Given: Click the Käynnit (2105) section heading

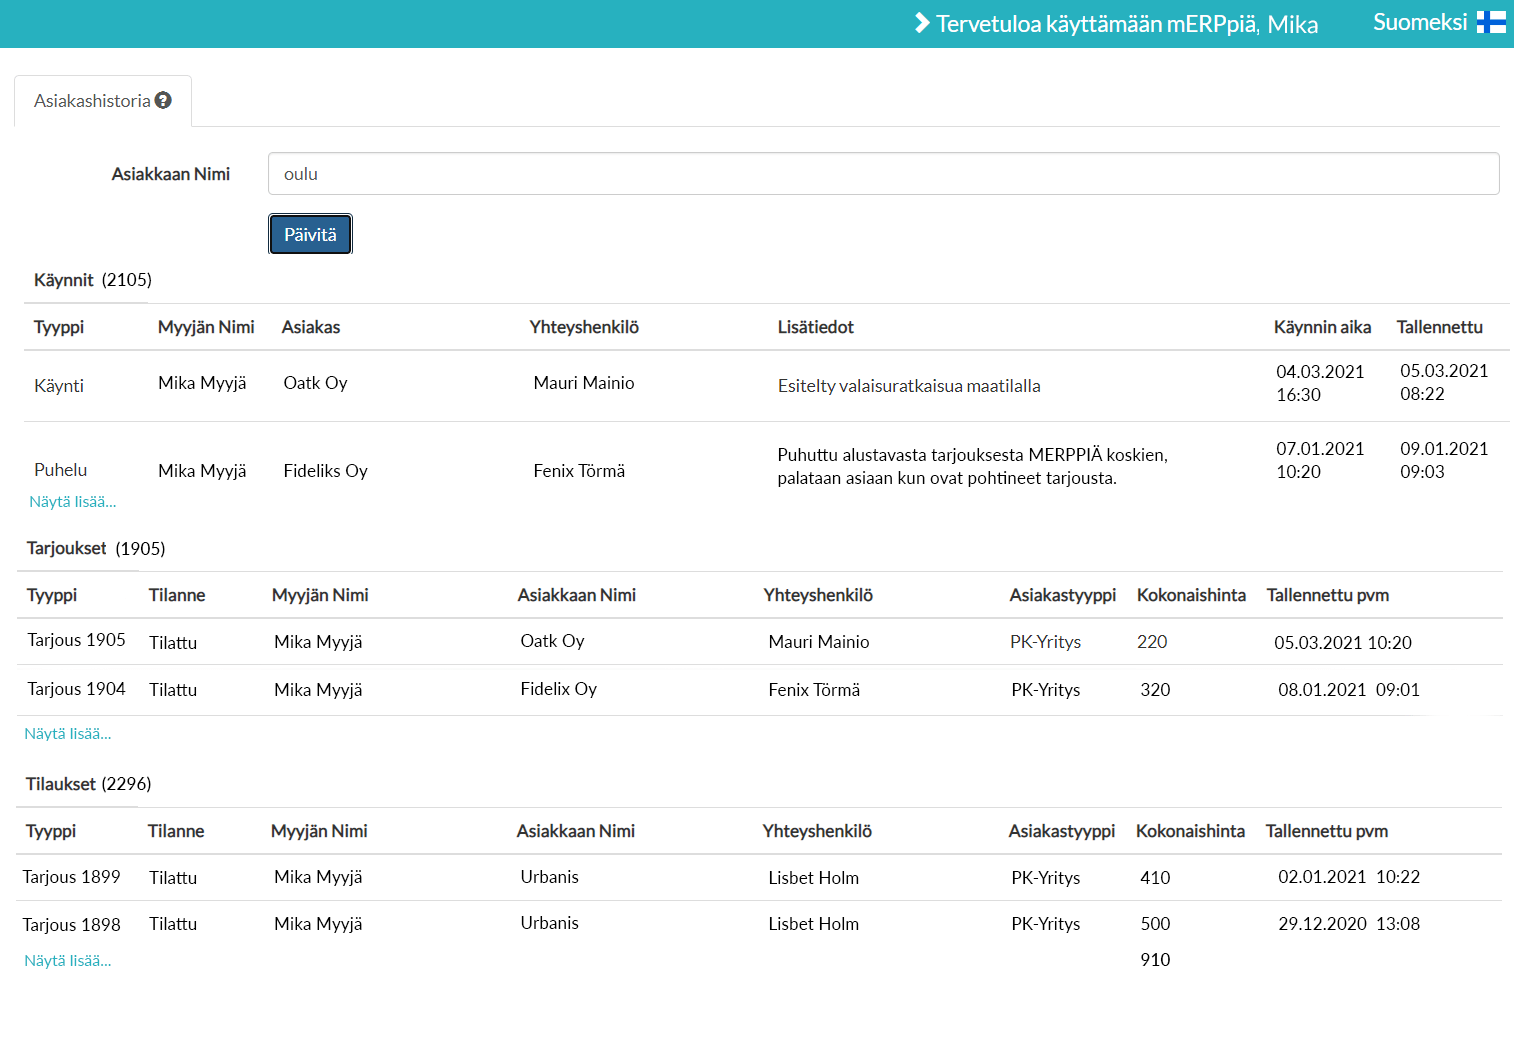Looking at the screenshot, I should click(93, 280).
